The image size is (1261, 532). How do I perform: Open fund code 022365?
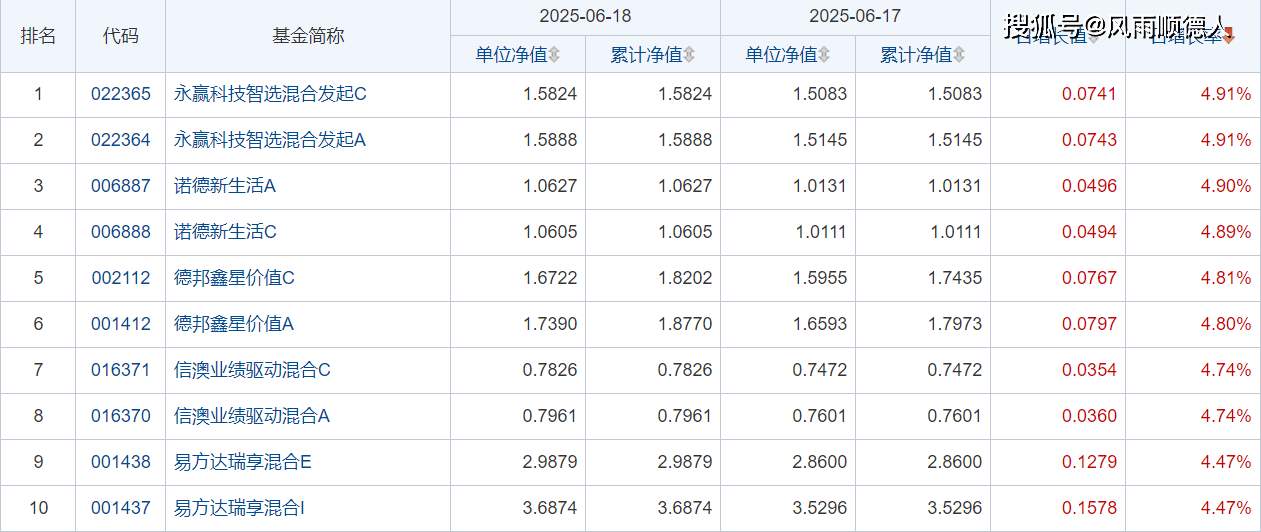[121, 94]
